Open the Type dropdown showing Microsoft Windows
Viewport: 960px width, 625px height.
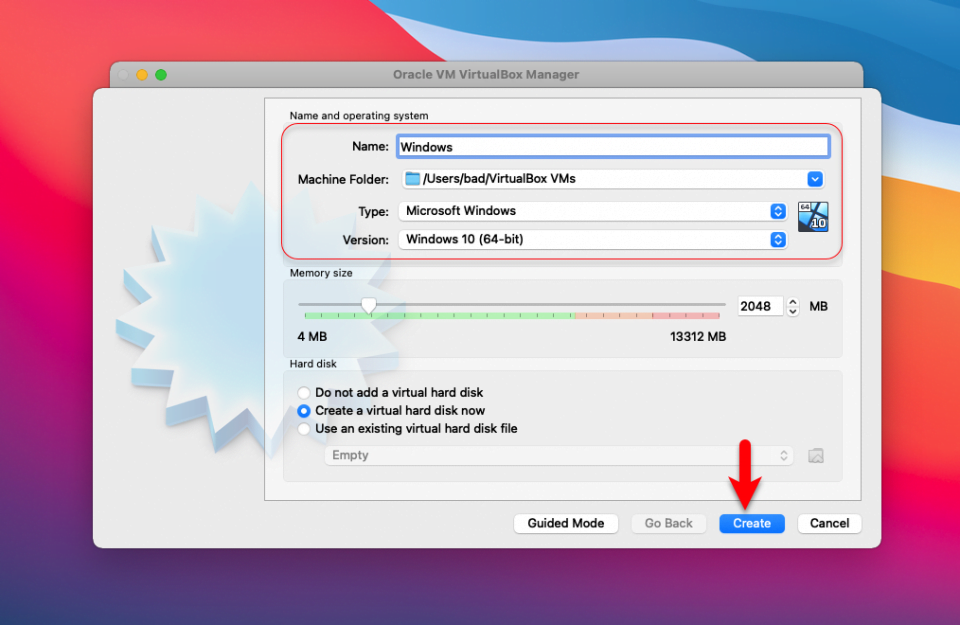pos(777,211)
